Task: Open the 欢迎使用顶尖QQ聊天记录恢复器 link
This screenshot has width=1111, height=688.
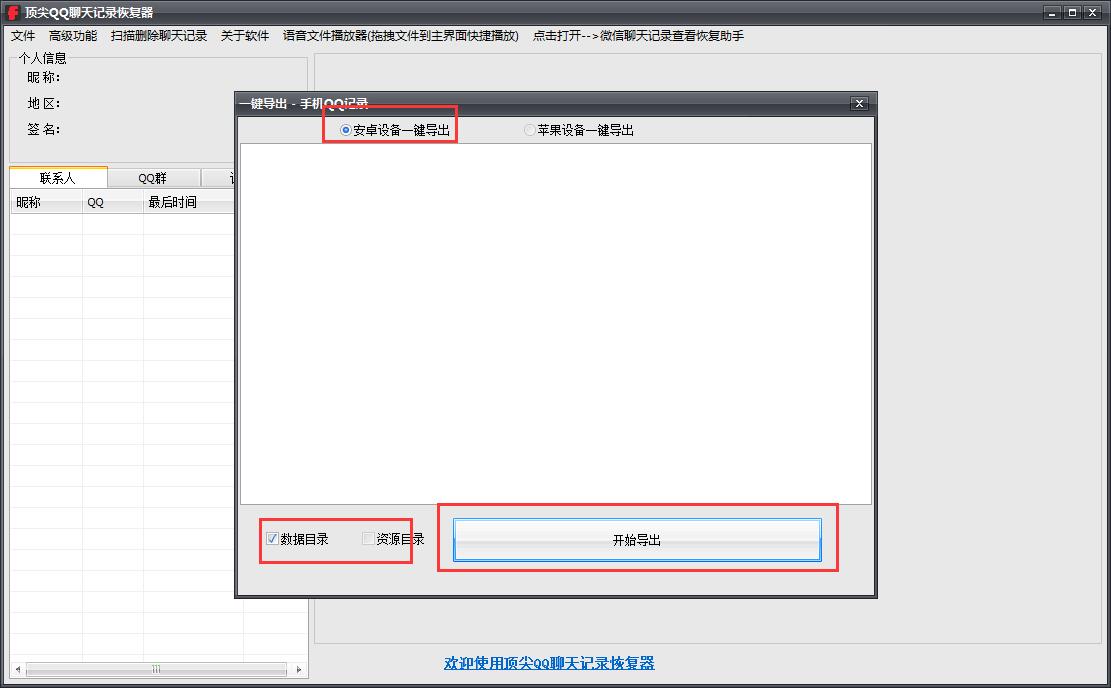Action: [x=549, y=663]
